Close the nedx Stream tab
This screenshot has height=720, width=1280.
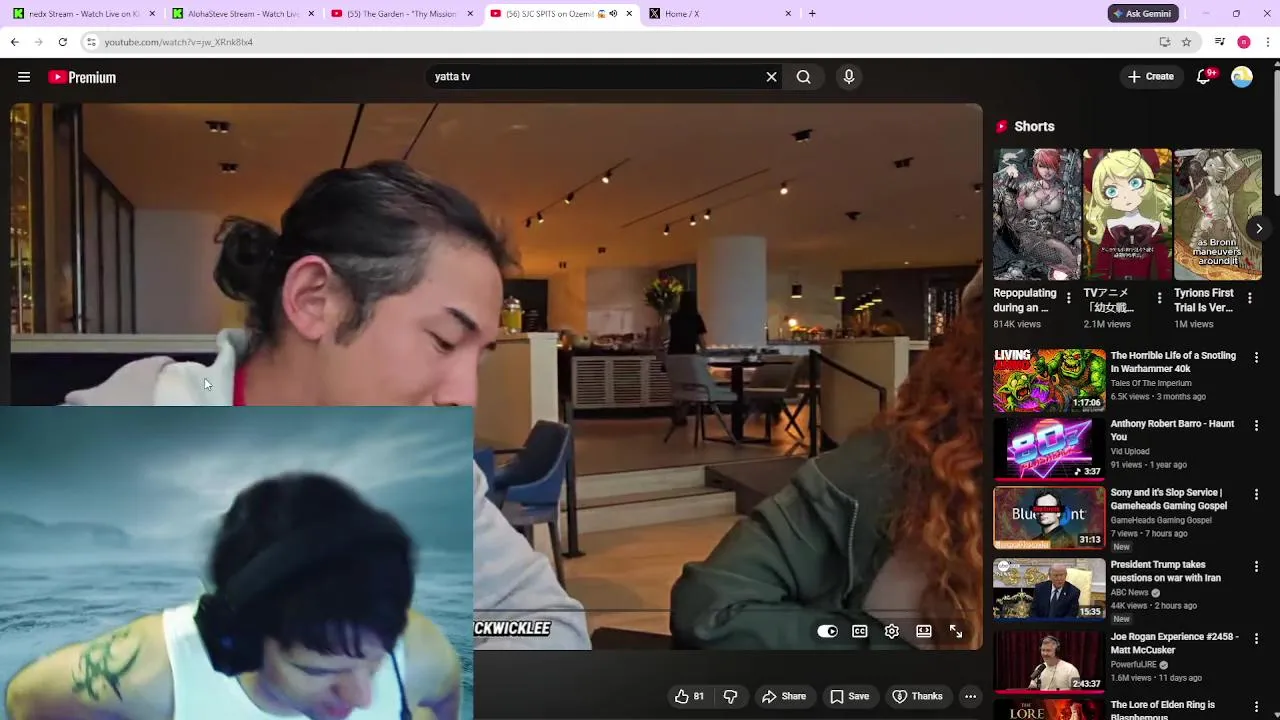tap(152, 14)
